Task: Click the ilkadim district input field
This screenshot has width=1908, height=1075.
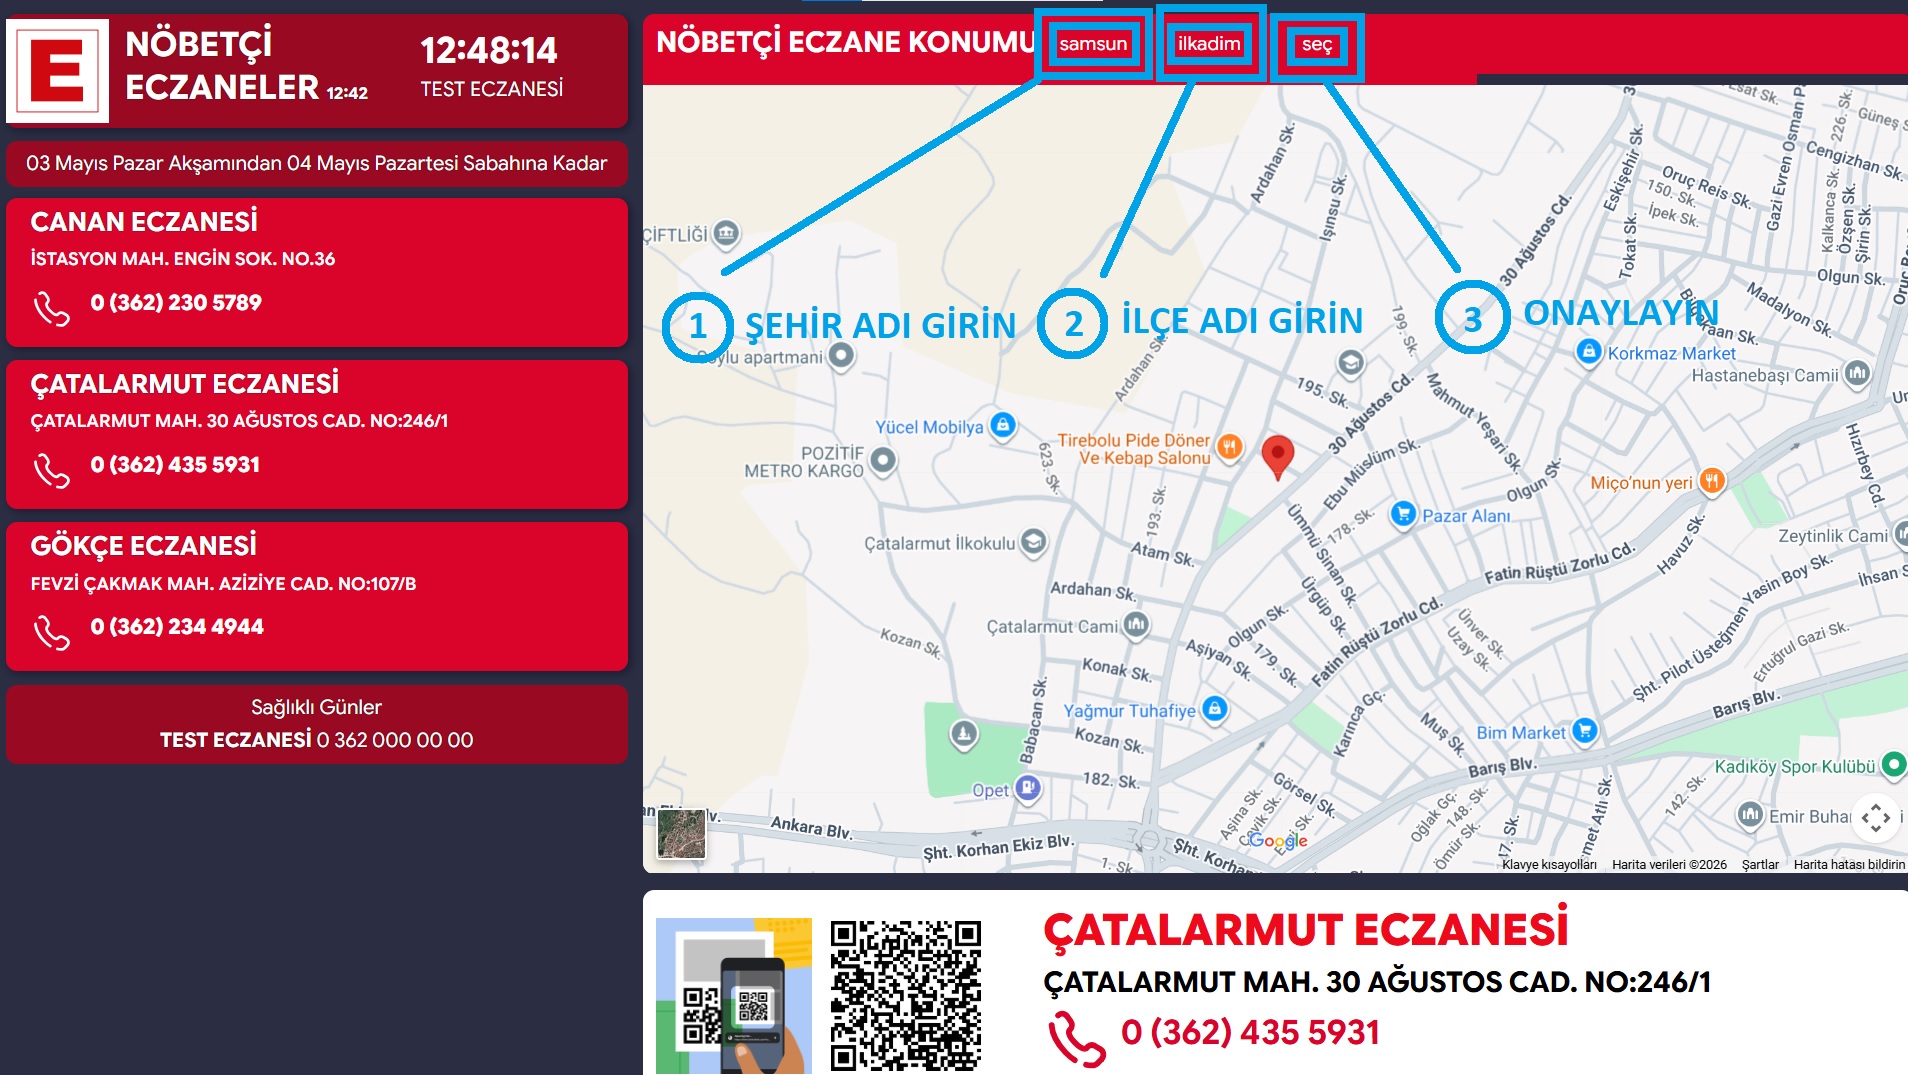Action: tap(1209, 44)
